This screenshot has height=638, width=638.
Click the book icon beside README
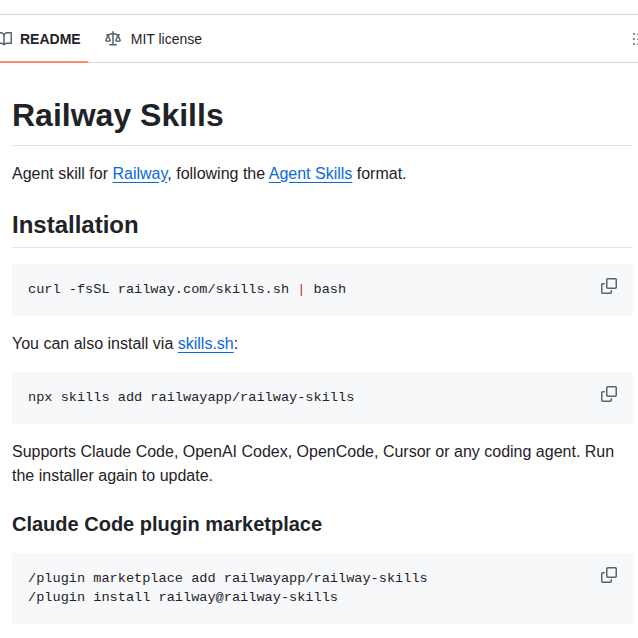(x=6, y=39)
